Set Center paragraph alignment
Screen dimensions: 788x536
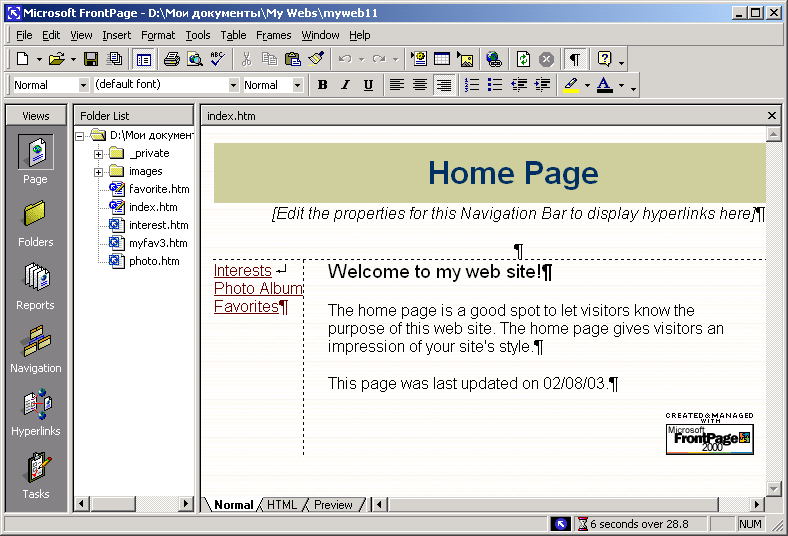point(420,85)
